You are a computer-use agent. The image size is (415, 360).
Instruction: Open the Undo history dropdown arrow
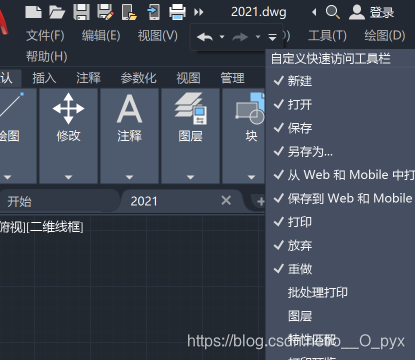click(222, 37)
